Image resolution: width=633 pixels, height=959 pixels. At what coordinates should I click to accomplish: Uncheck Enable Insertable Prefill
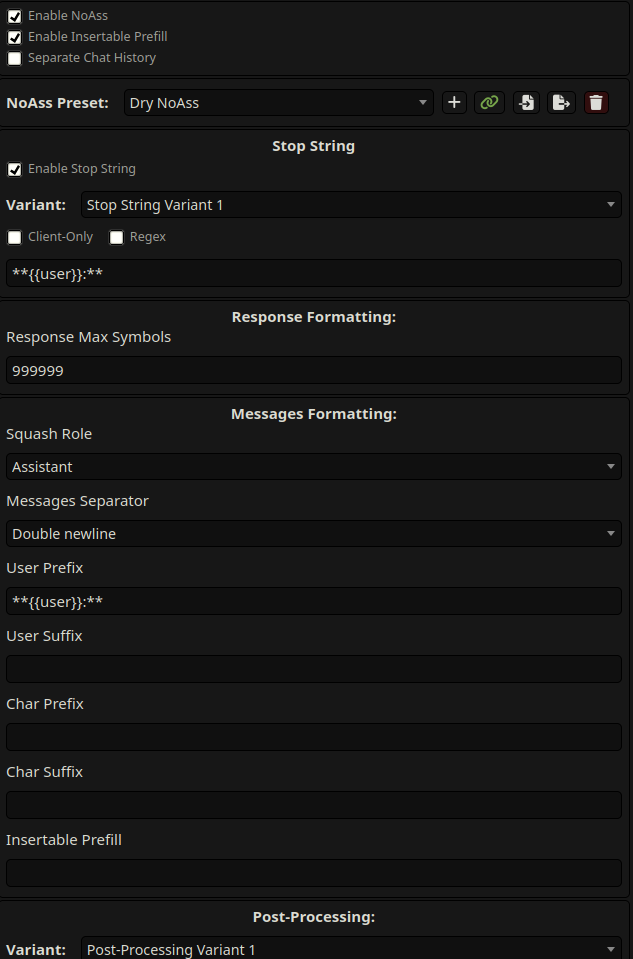(15, 37)
